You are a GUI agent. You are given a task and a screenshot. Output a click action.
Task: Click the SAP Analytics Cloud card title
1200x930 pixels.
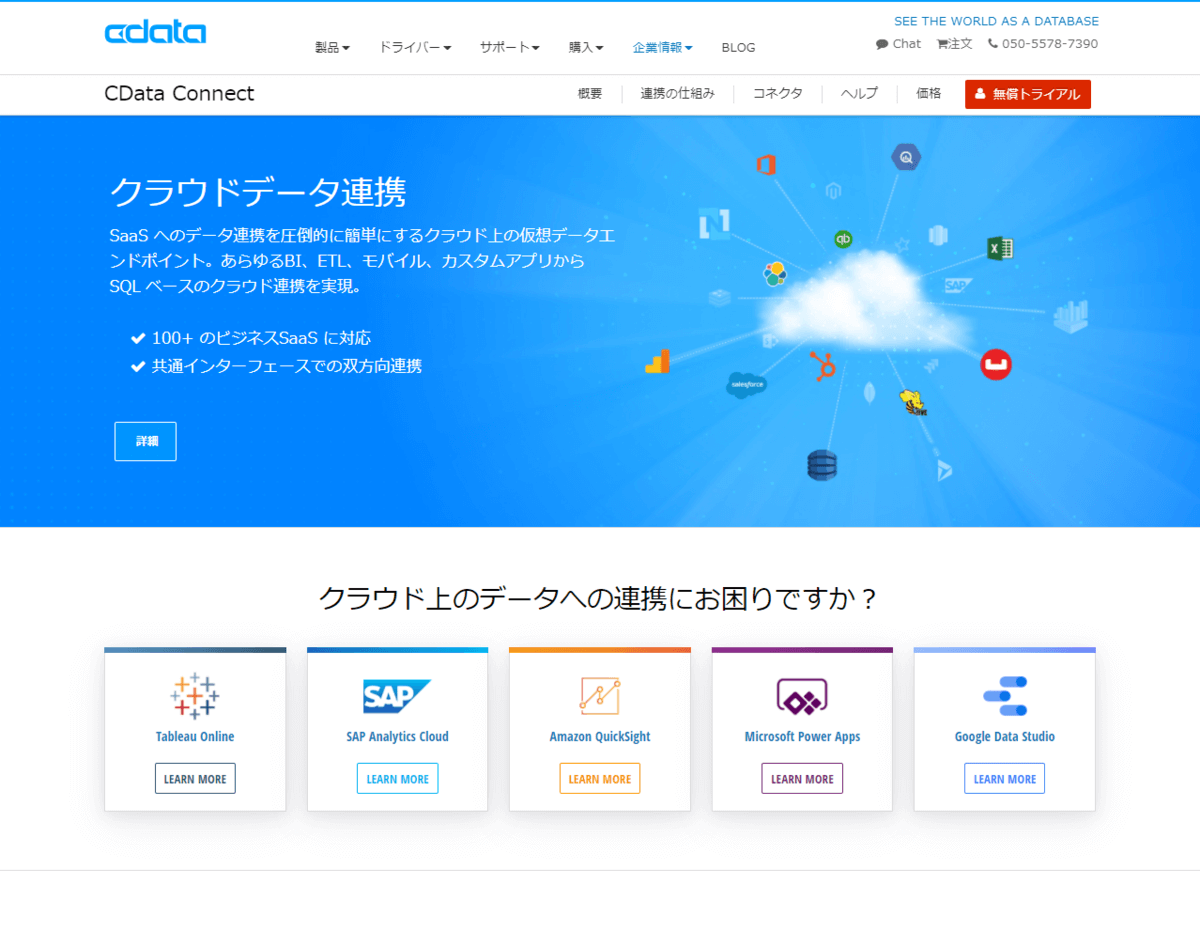397,737
